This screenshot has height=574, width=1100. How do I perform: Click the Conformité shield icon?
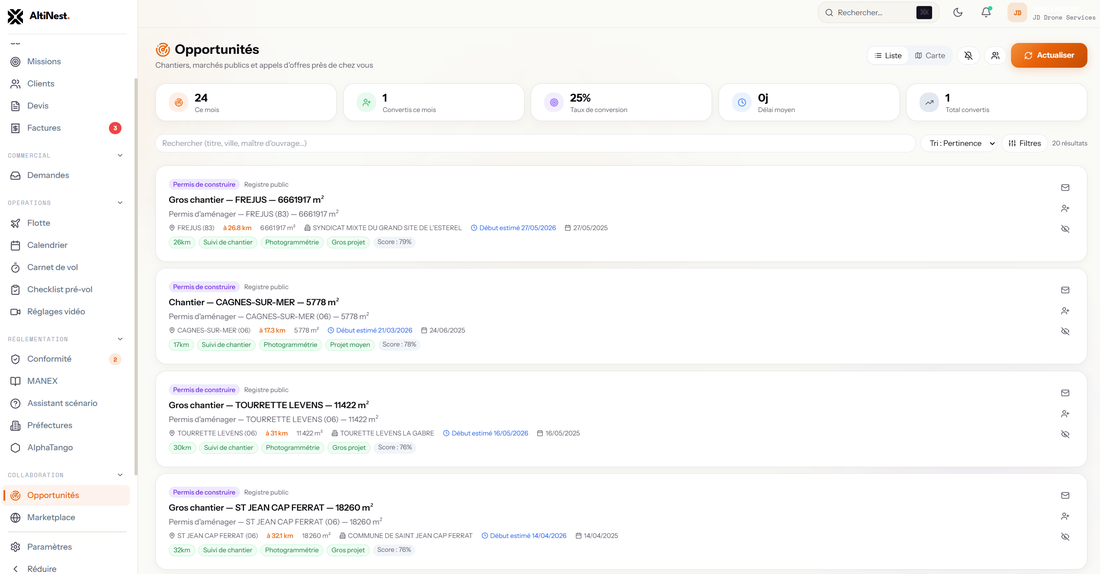pyautogui.click(x=15, y=359)
